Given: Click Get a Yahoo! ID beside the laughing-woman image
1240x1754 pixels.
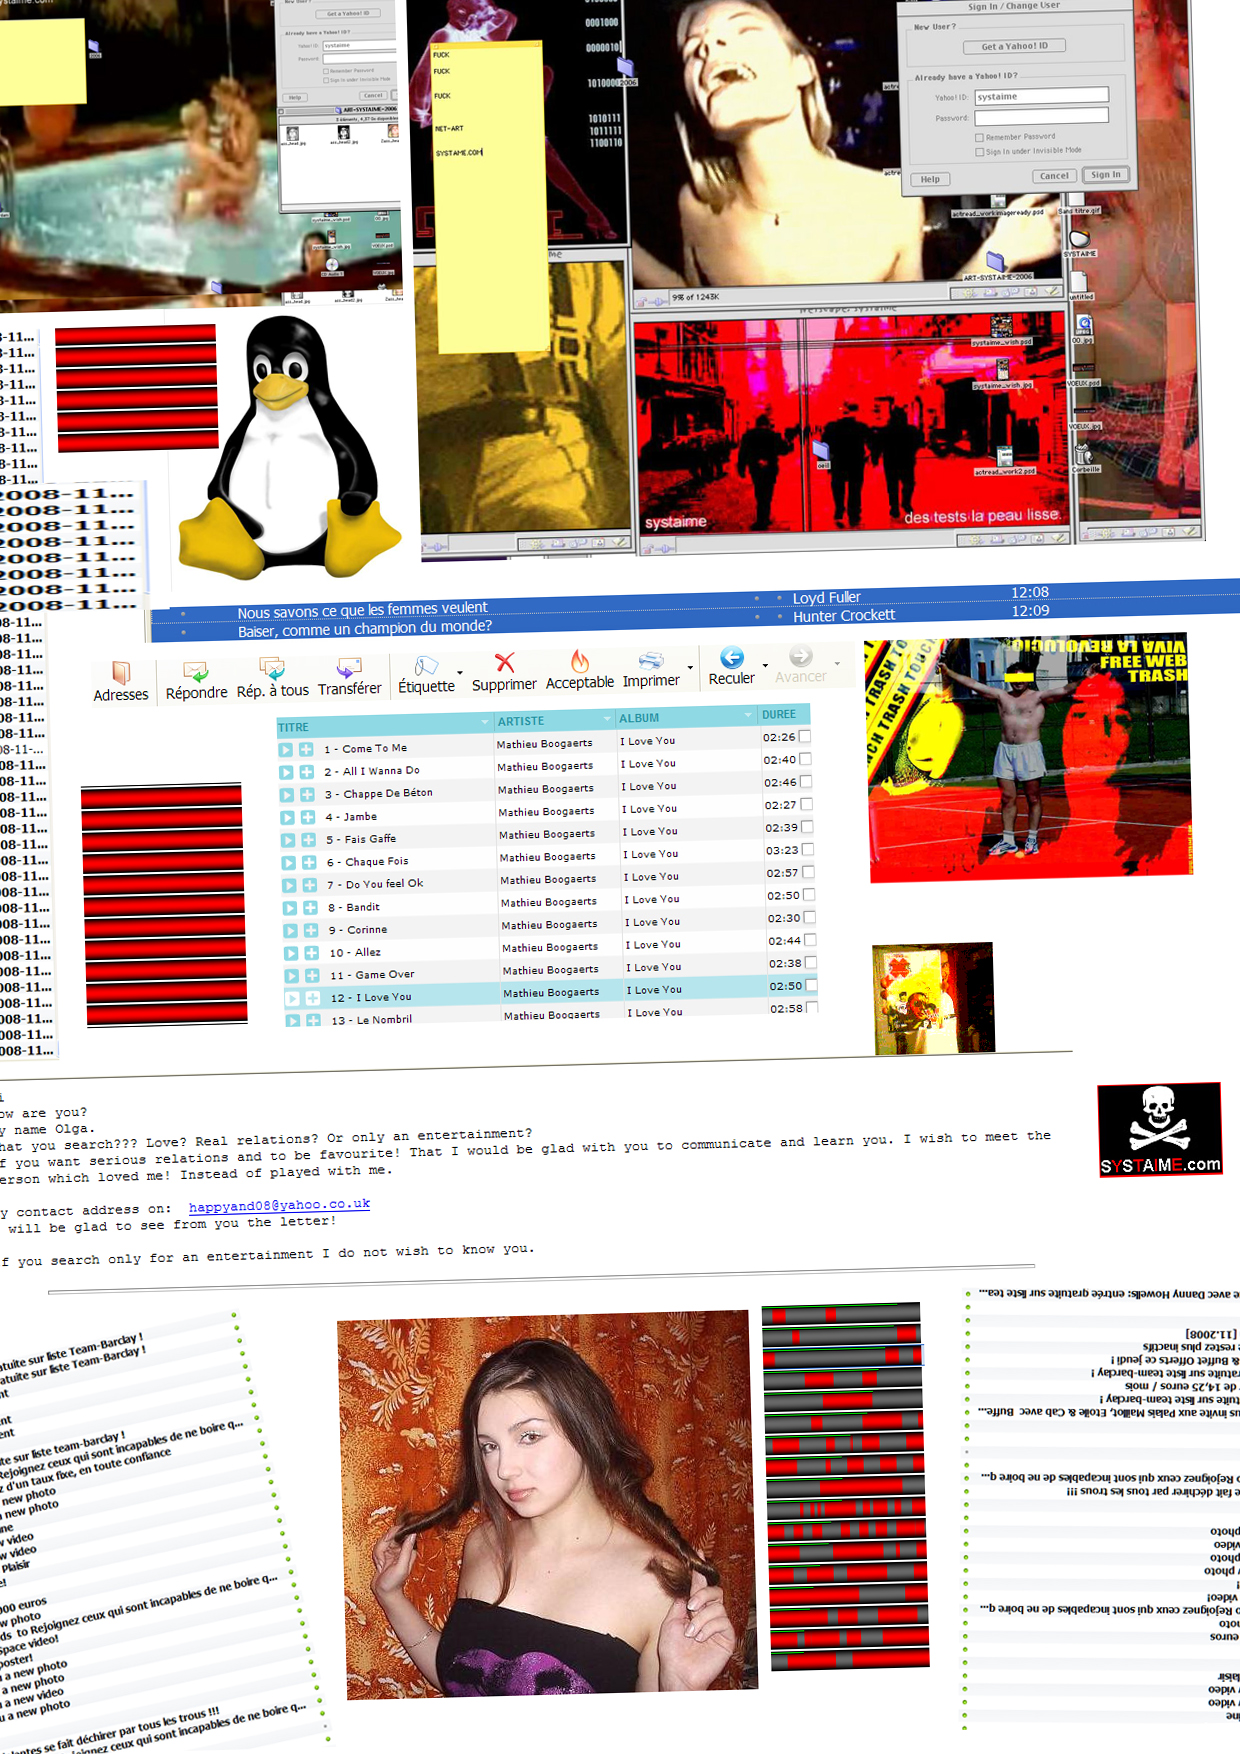Looking at the screenshot, I should click(x=1015, y=46).
